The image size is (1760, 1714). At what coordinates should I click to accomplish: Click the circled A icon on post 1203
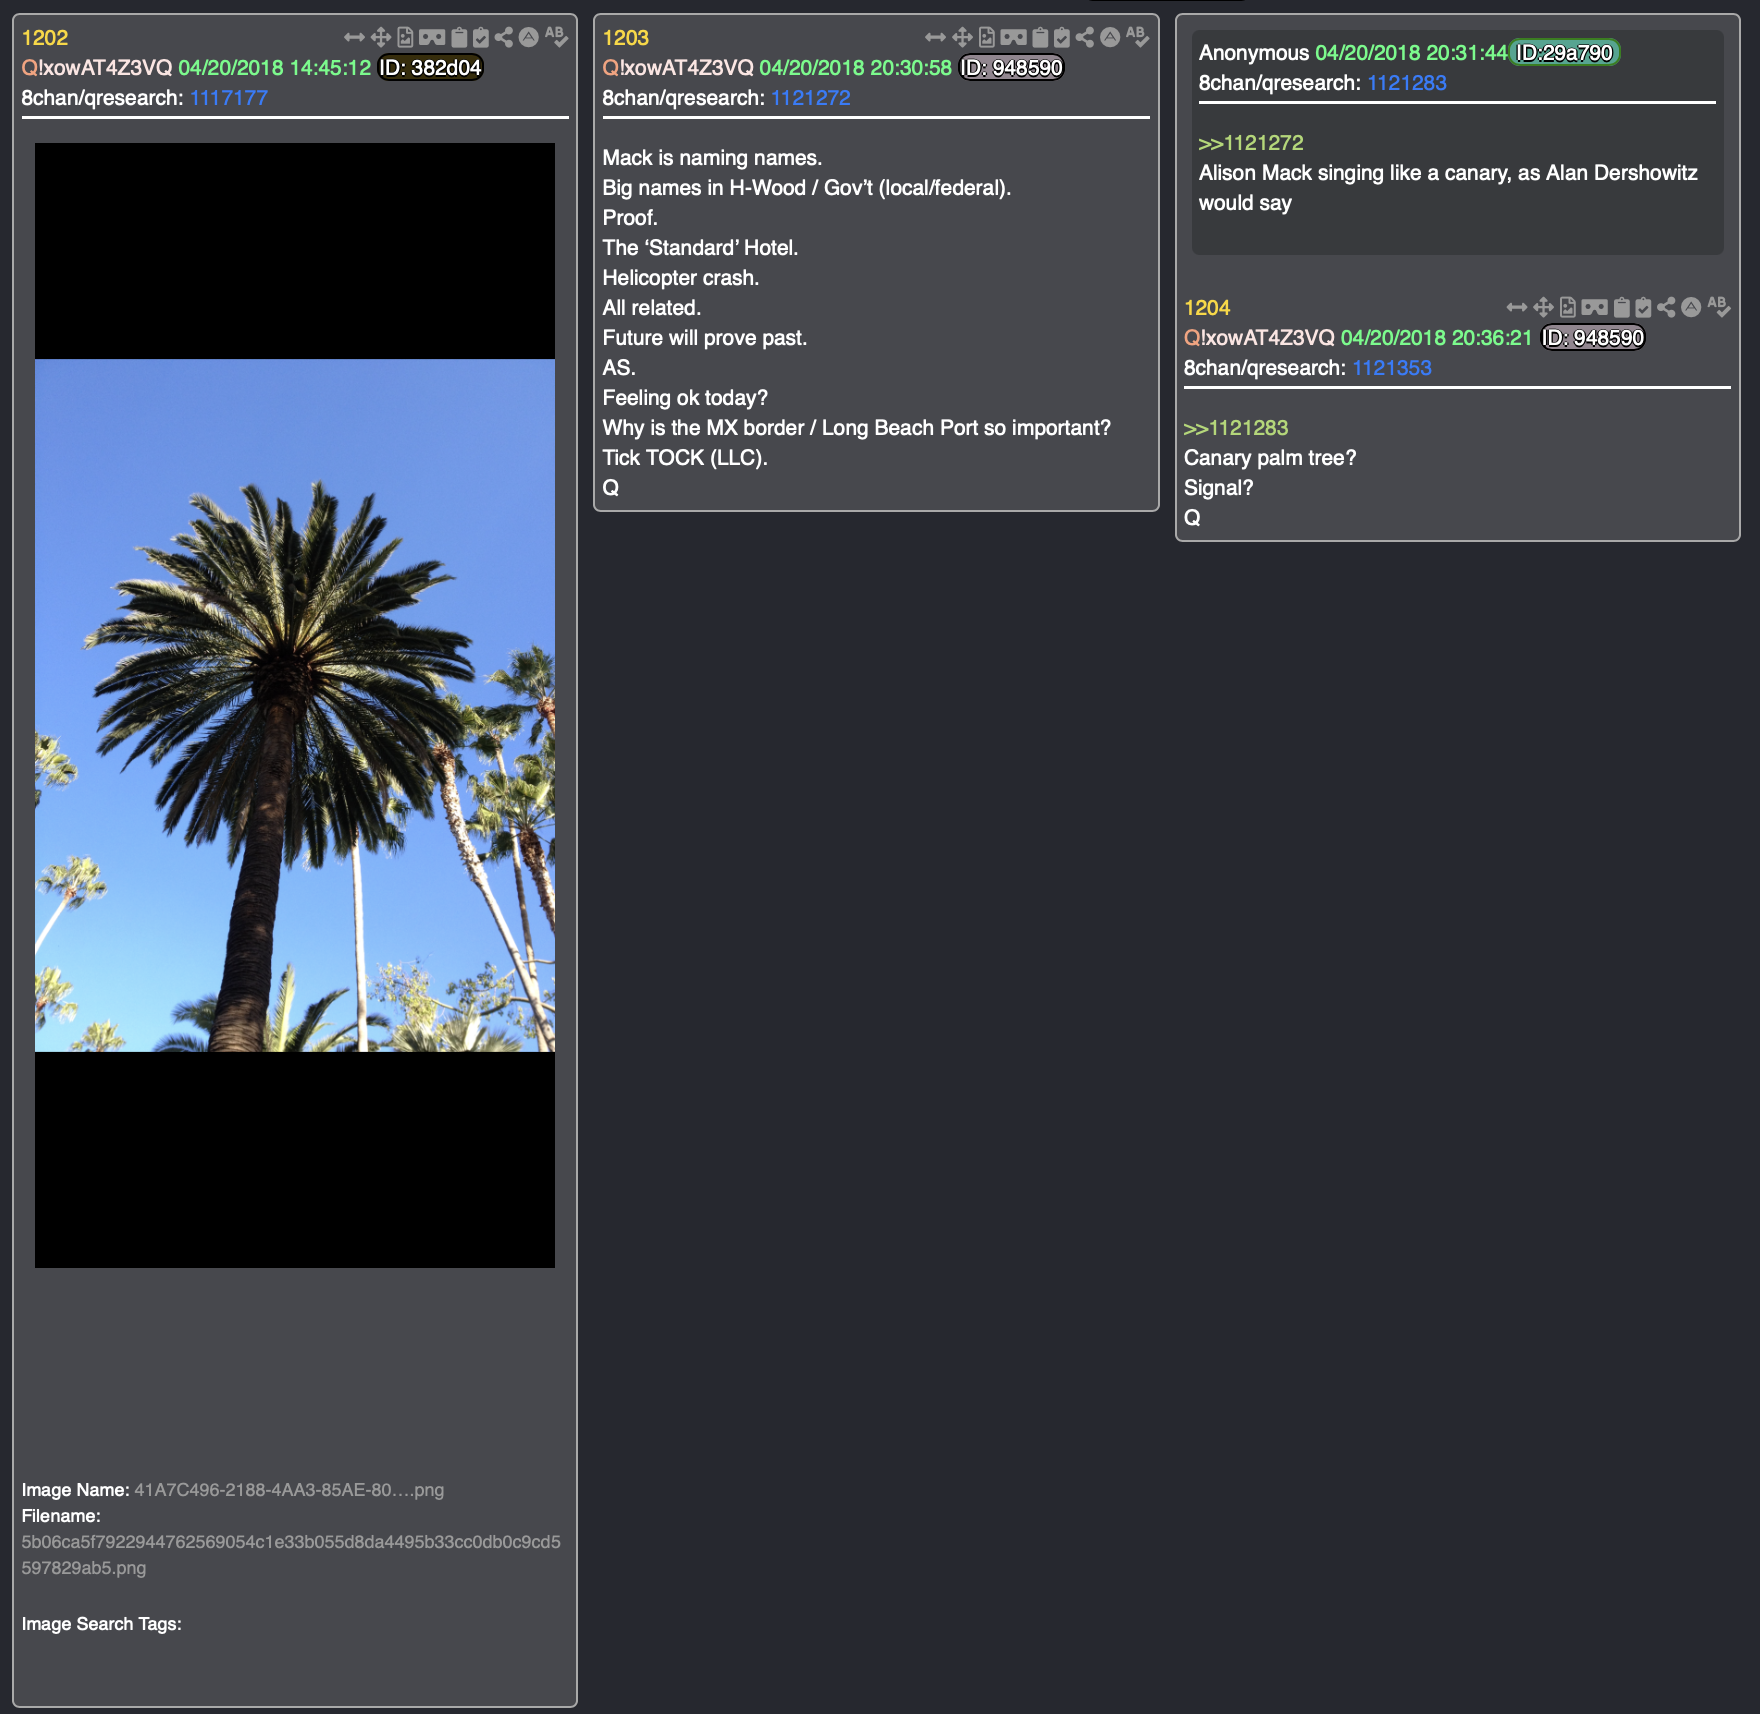1110,38
